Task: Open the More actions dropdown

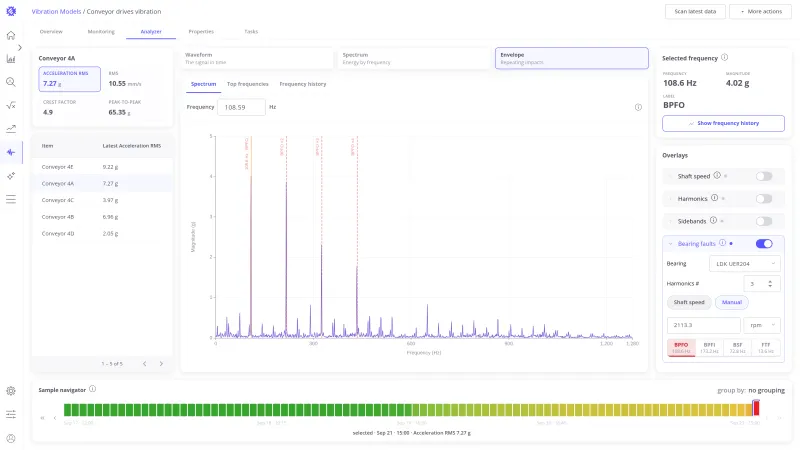Action: 760,11
